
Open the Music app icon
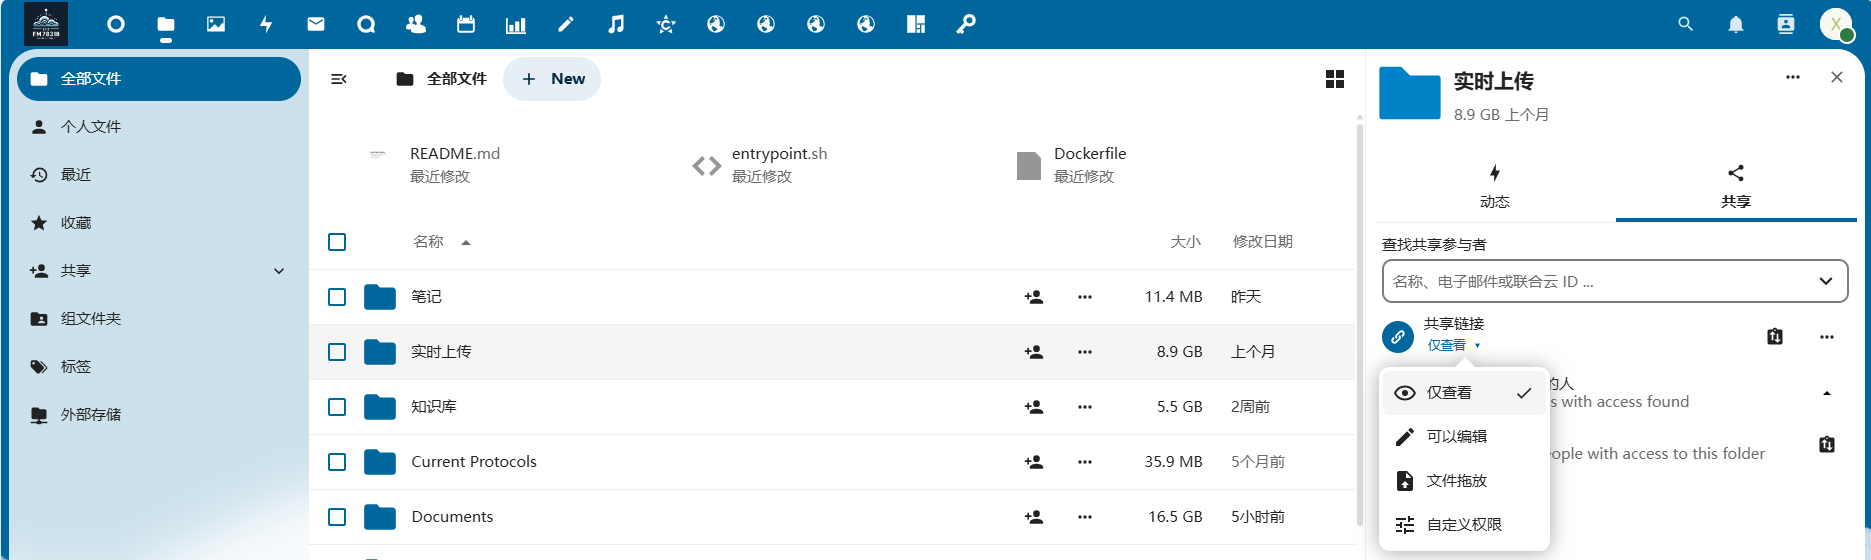(616, 24)
